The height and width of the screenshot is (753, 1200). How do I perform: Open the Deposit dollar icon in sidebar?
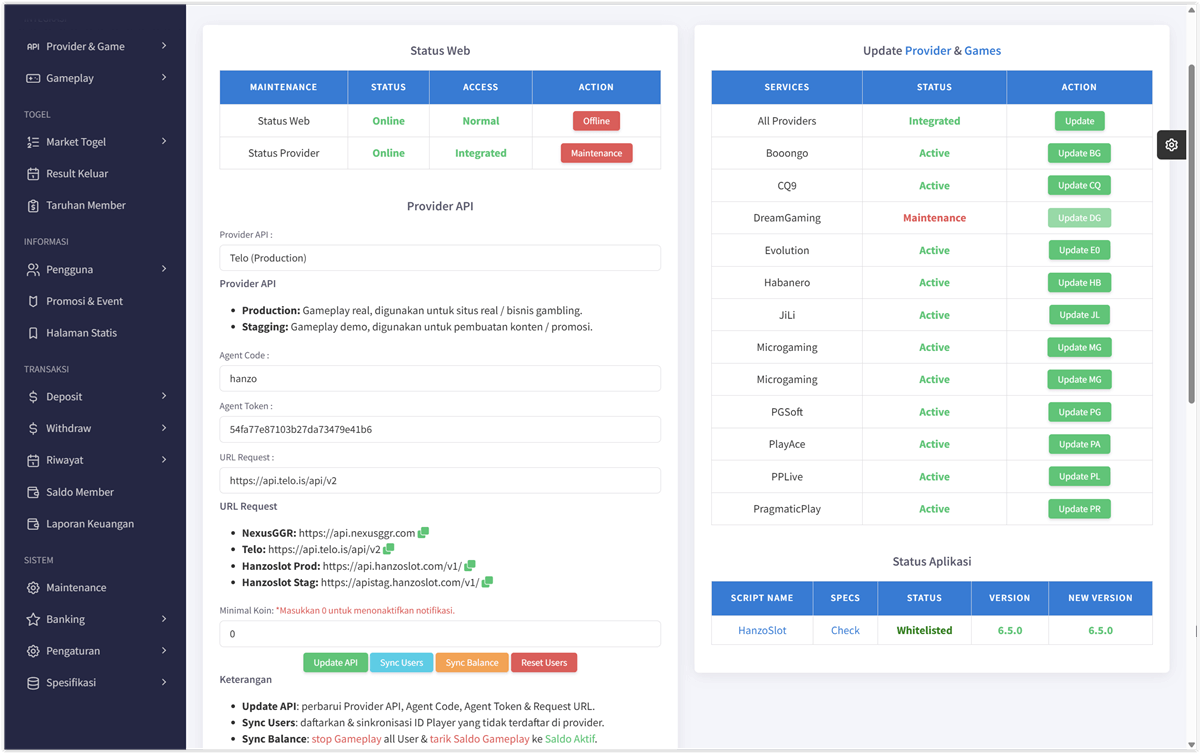coord(33,396)
